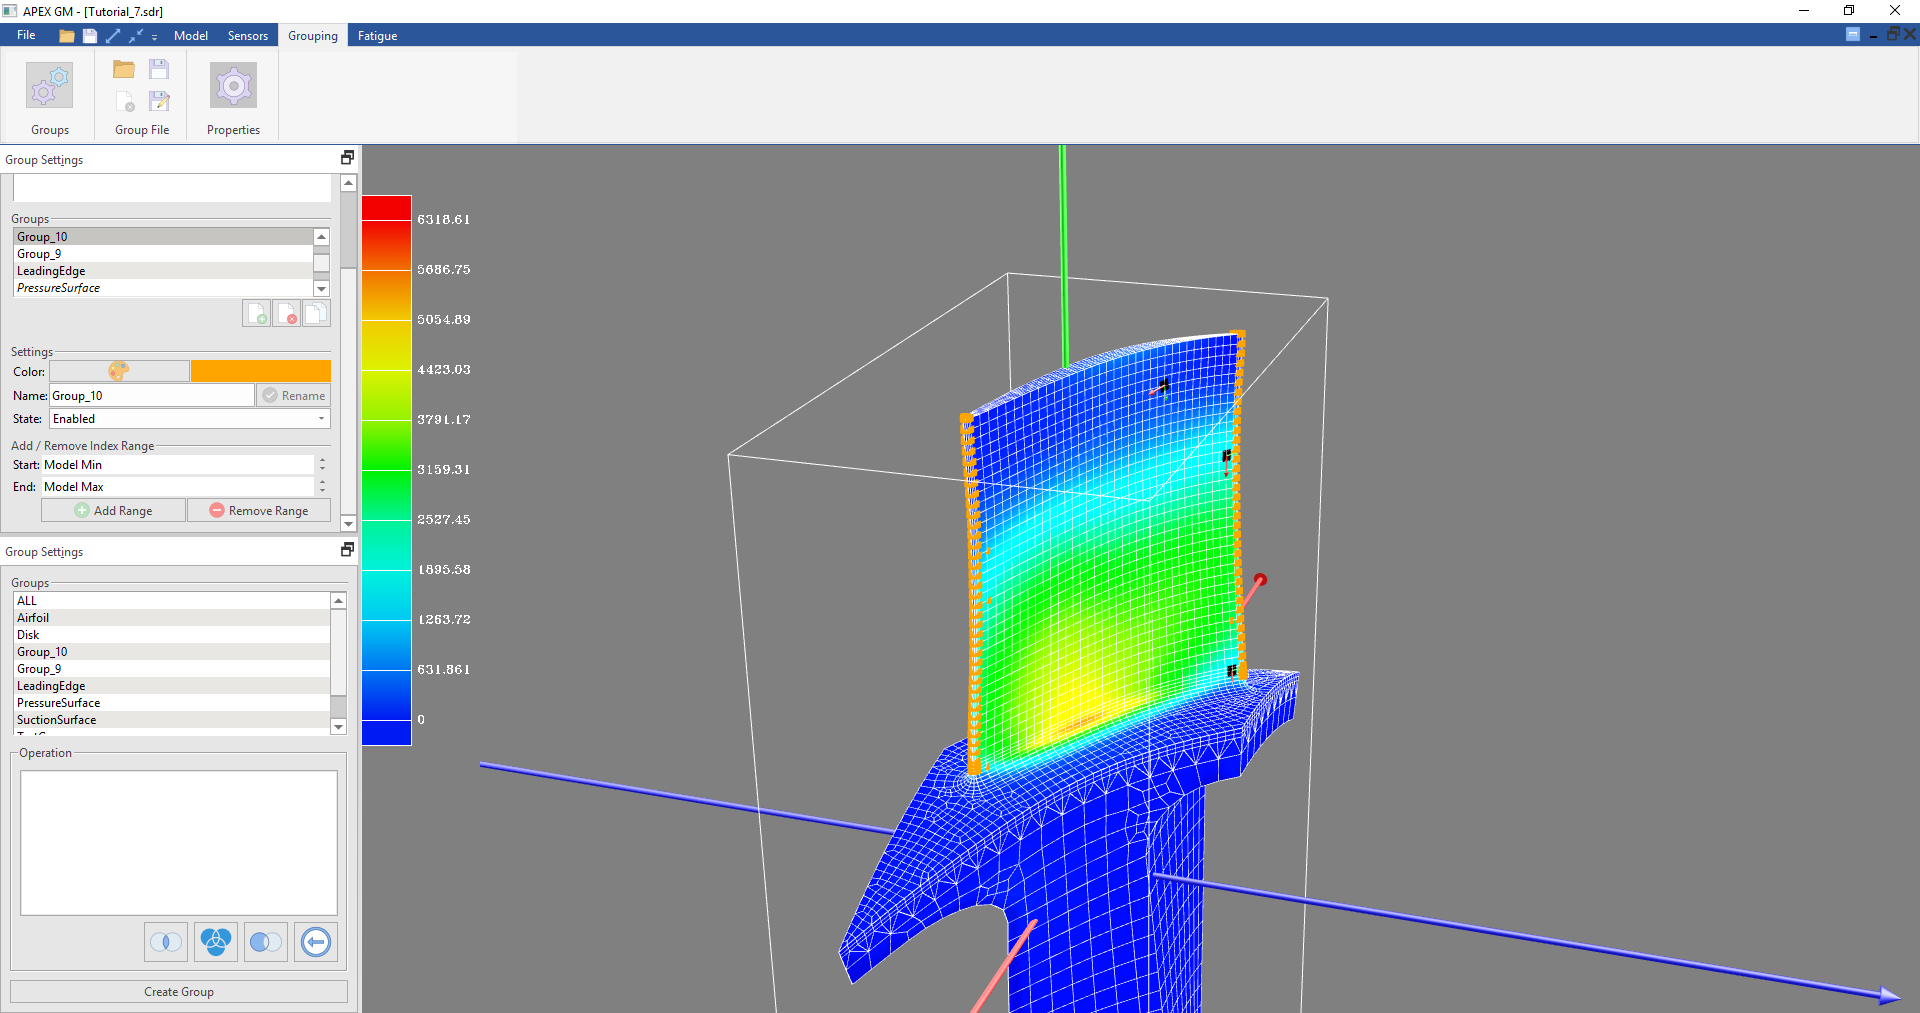Click collapse arrows icon in quick access toolbar
The height and width of the screenshot is (1013, 1920).
136,36
